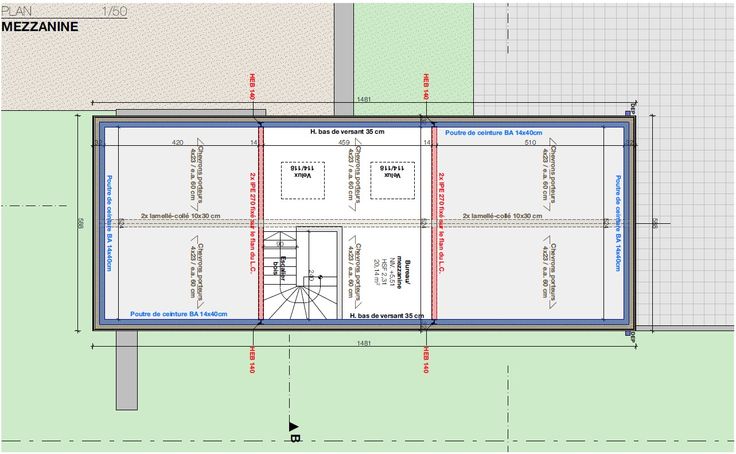
Task: Click the 420 dimension value
Action: 178,143
